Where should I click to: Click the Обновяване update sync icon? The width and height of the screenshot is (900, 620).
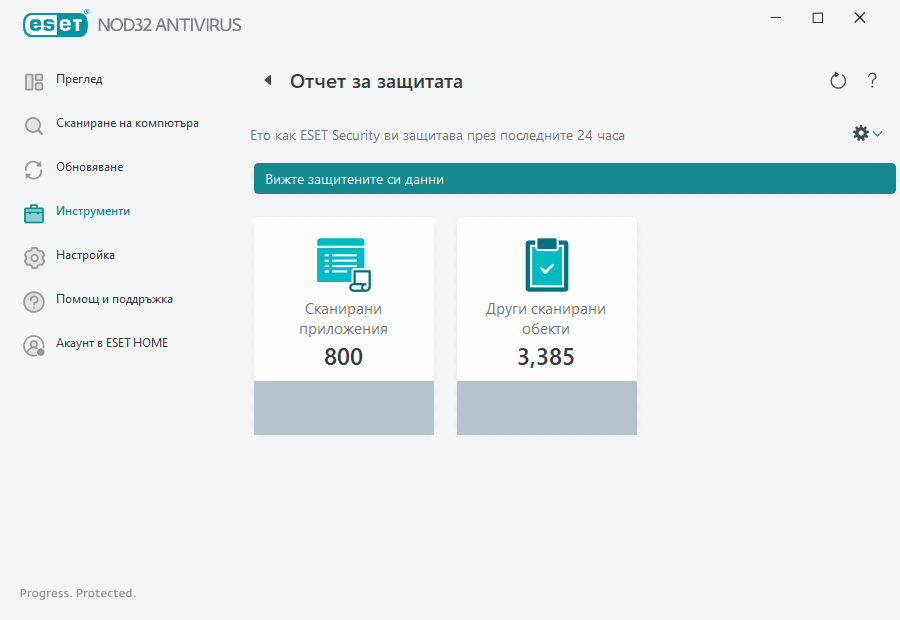(x=33, y=168)
